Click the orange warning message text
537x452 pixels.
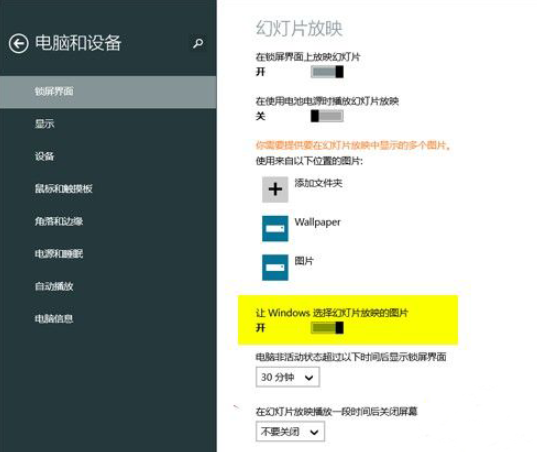353,146
